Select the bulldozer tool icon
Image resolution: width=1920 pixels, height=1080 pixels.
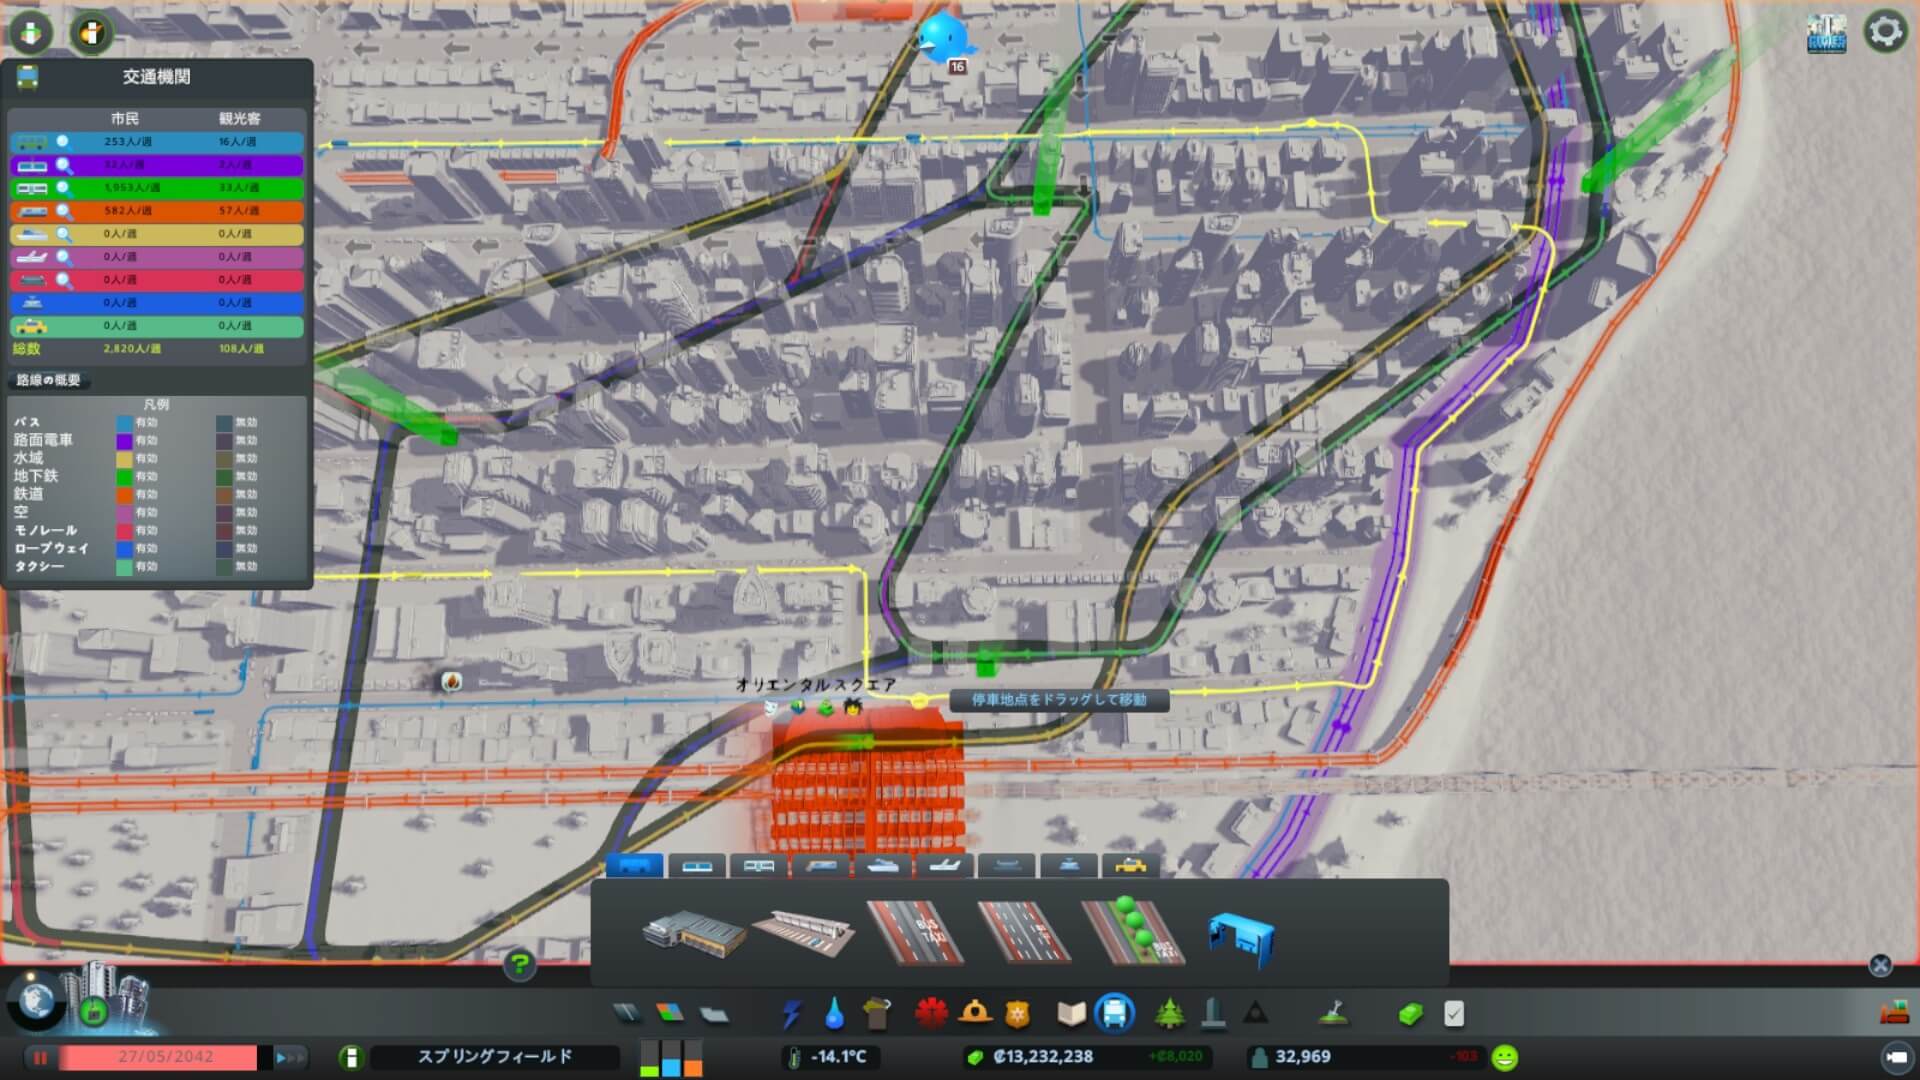point(1894,1014)
